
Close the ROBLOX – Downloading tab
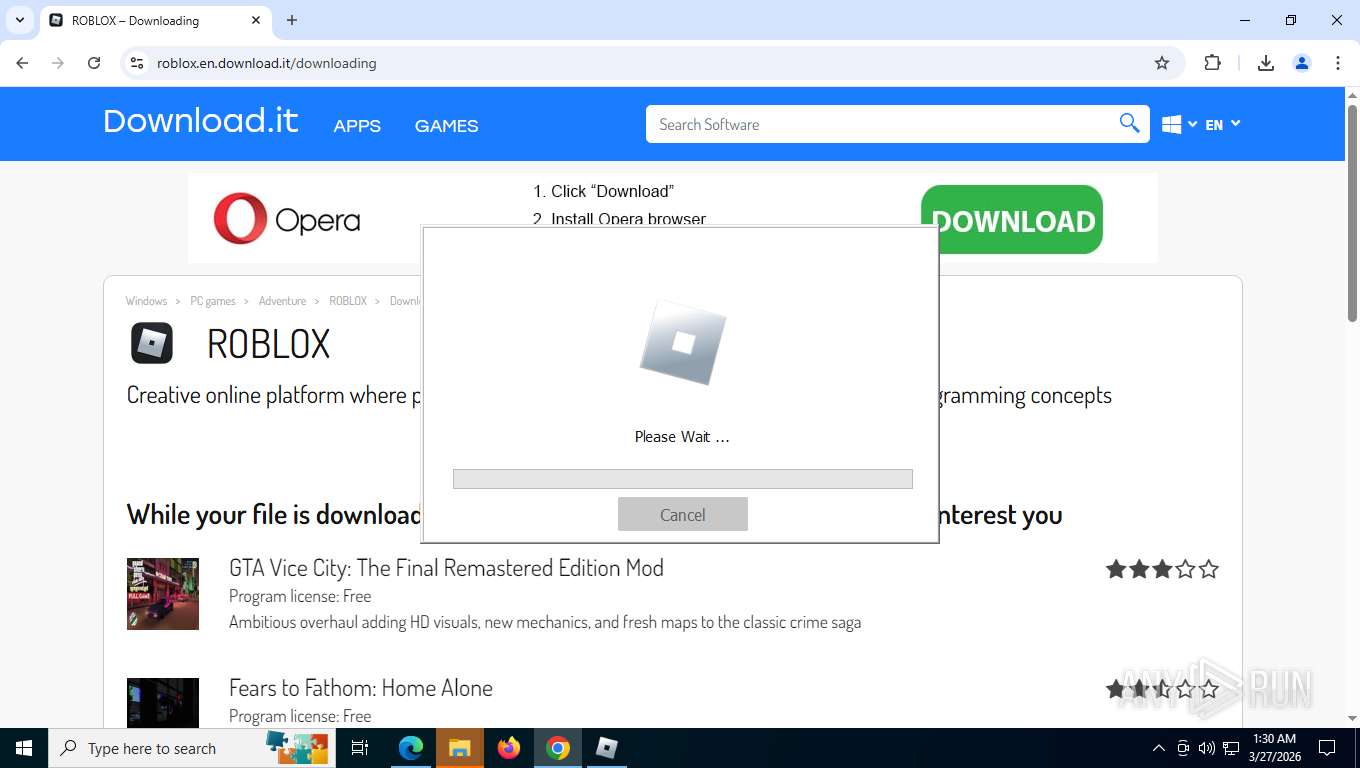(256, 20)
